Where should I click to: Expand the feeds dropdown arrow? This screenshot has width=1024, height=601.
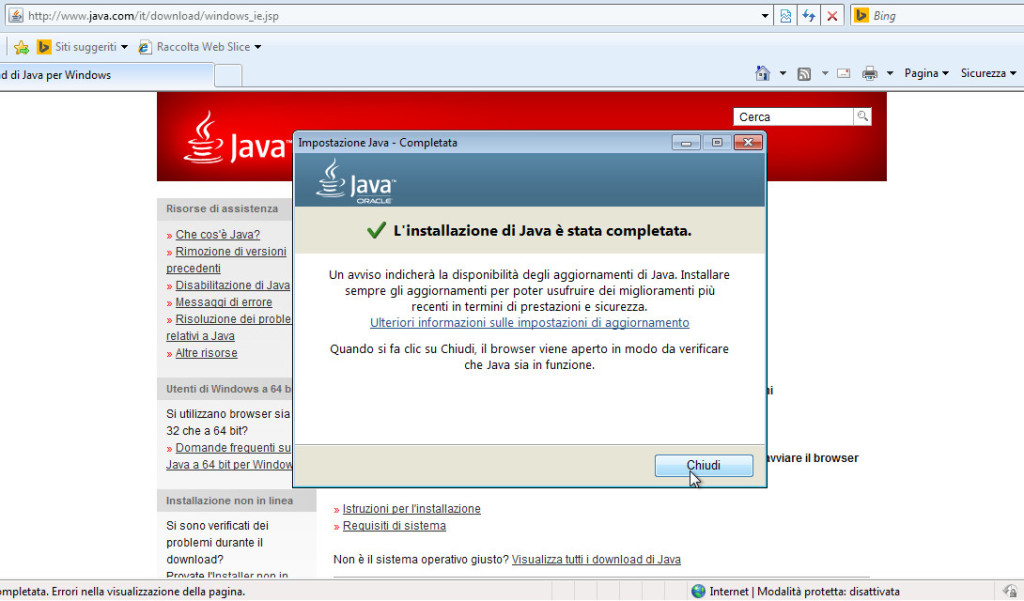(x=824, y=73)
